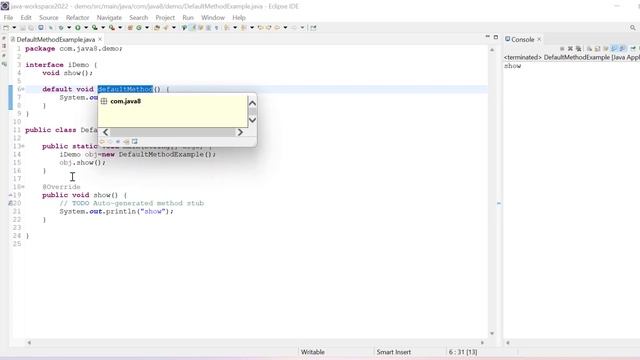Click the External Tools run icon
The image size is (640, 360).
pos(111,28)
